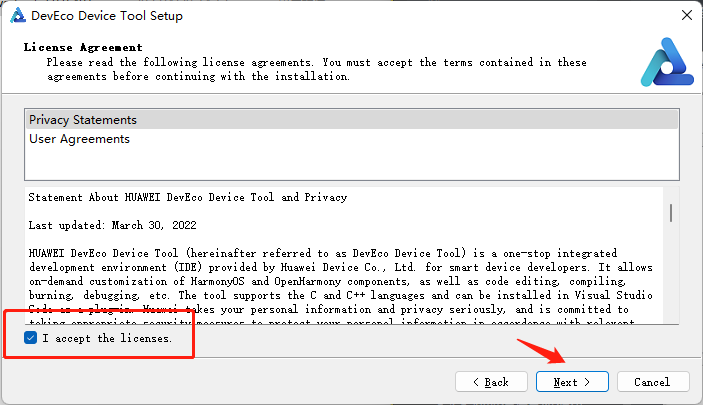This screenshot has height=405, width=703.
Task: Maximize the setup window
Action: [x=638, y=16]
